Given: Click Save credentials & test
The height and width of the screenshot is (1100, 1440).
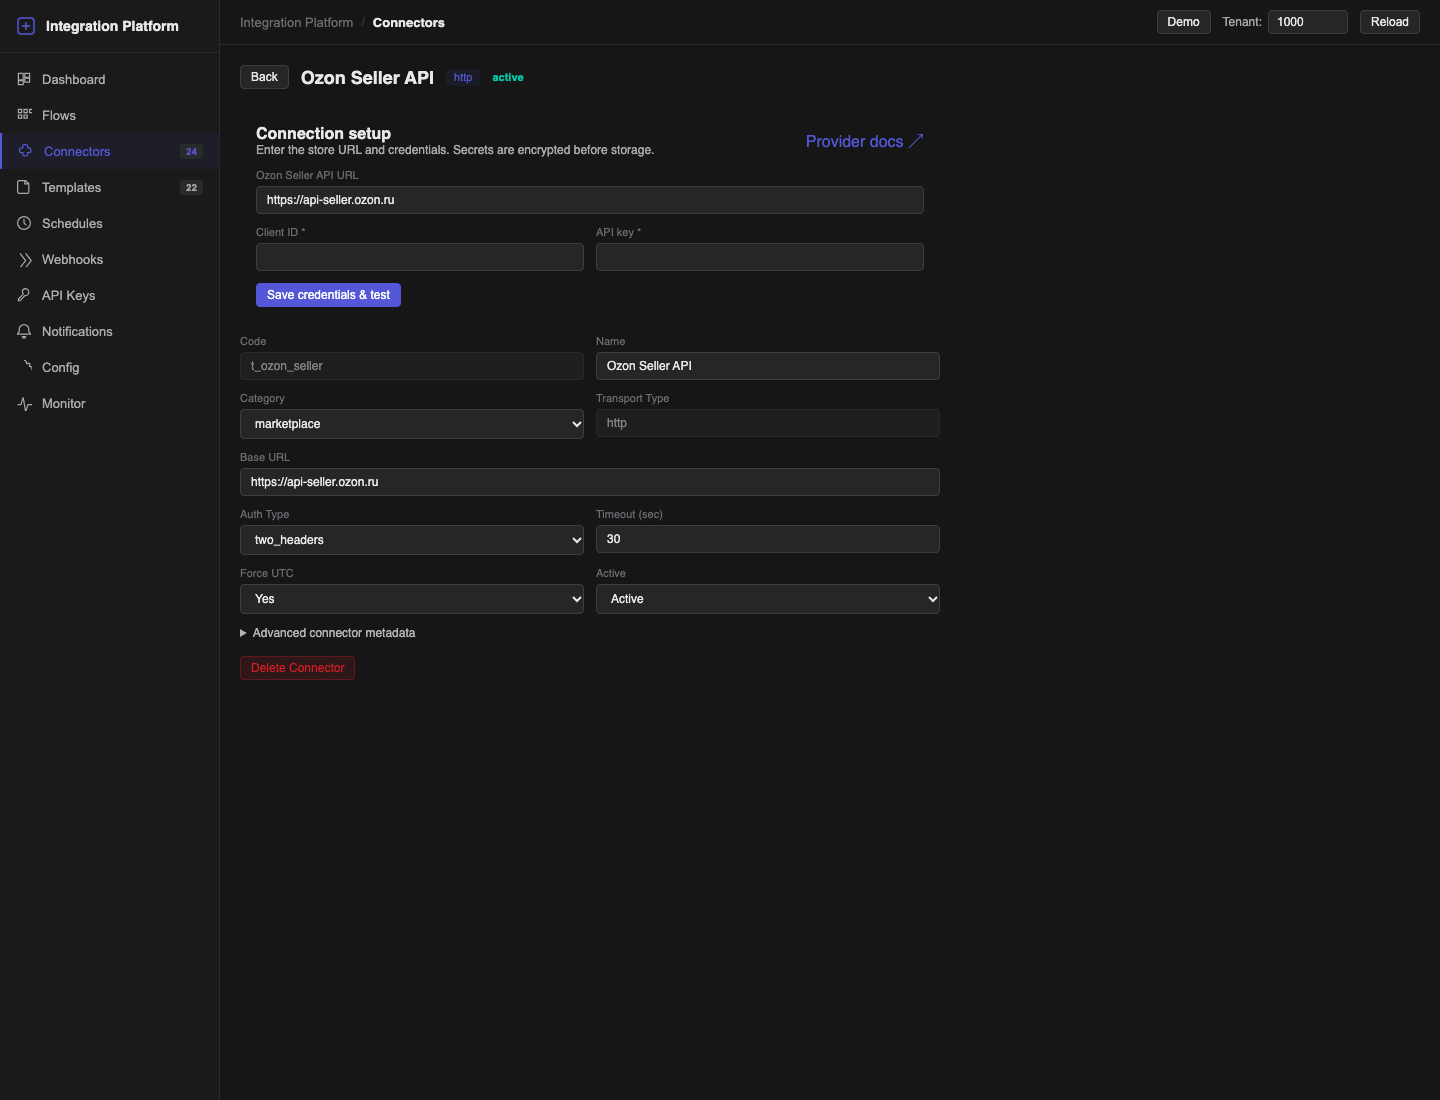Looking at the screenshot, I should click(328, 295).
